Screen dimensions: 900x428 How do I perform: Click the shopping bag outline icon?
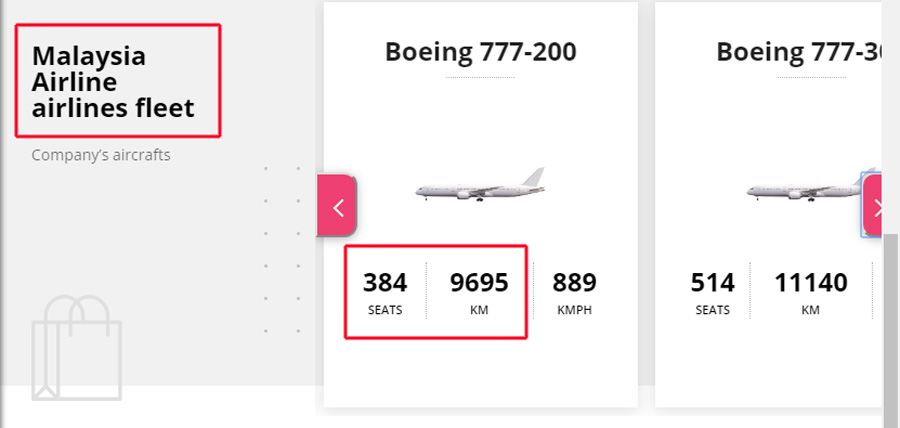77,348
